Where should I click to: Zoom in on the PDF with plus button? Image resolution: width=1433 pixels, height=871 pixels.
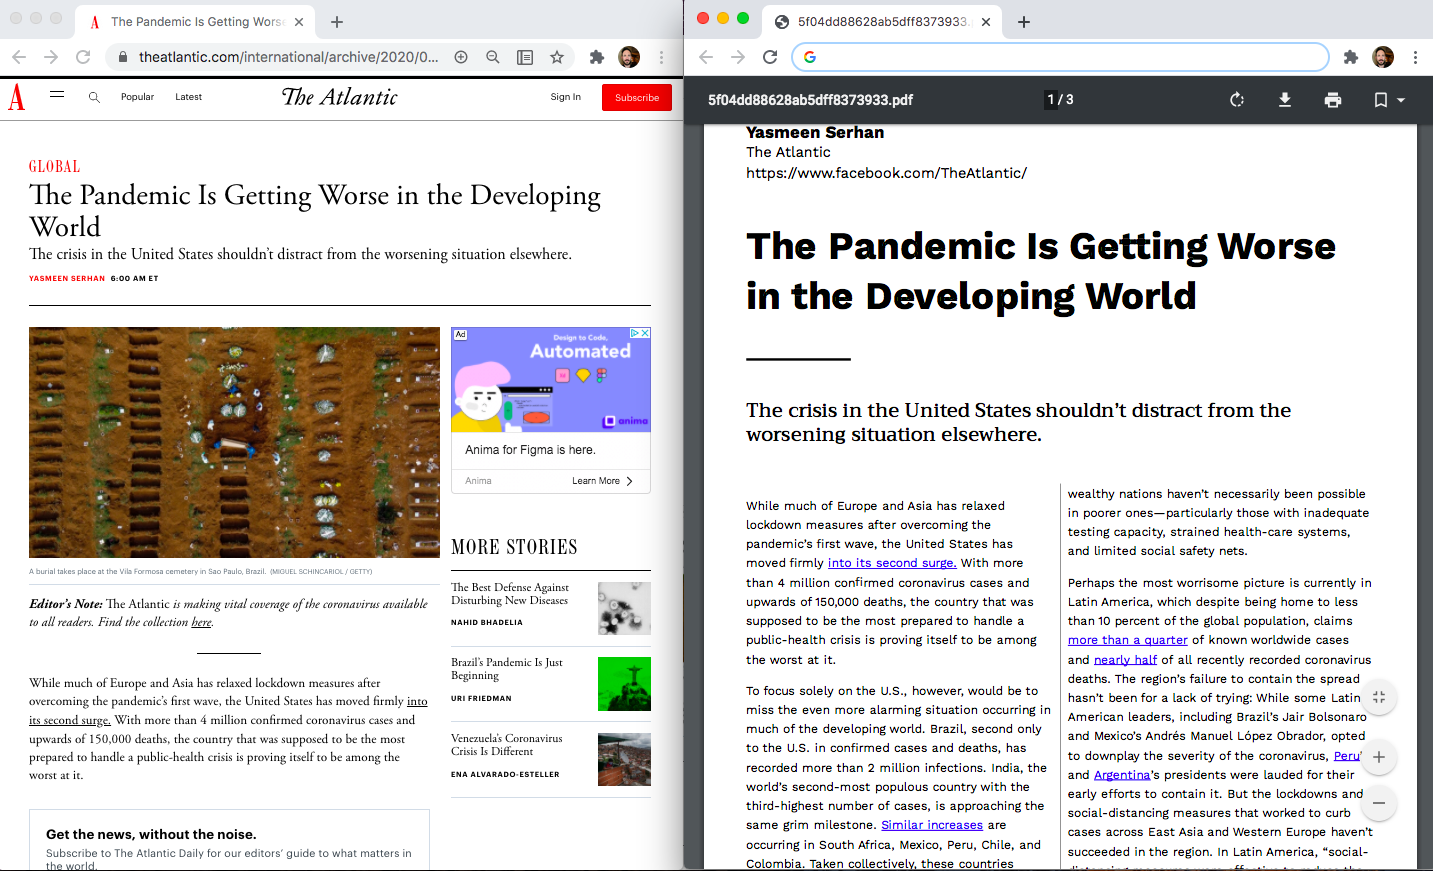pos(1379,757)
